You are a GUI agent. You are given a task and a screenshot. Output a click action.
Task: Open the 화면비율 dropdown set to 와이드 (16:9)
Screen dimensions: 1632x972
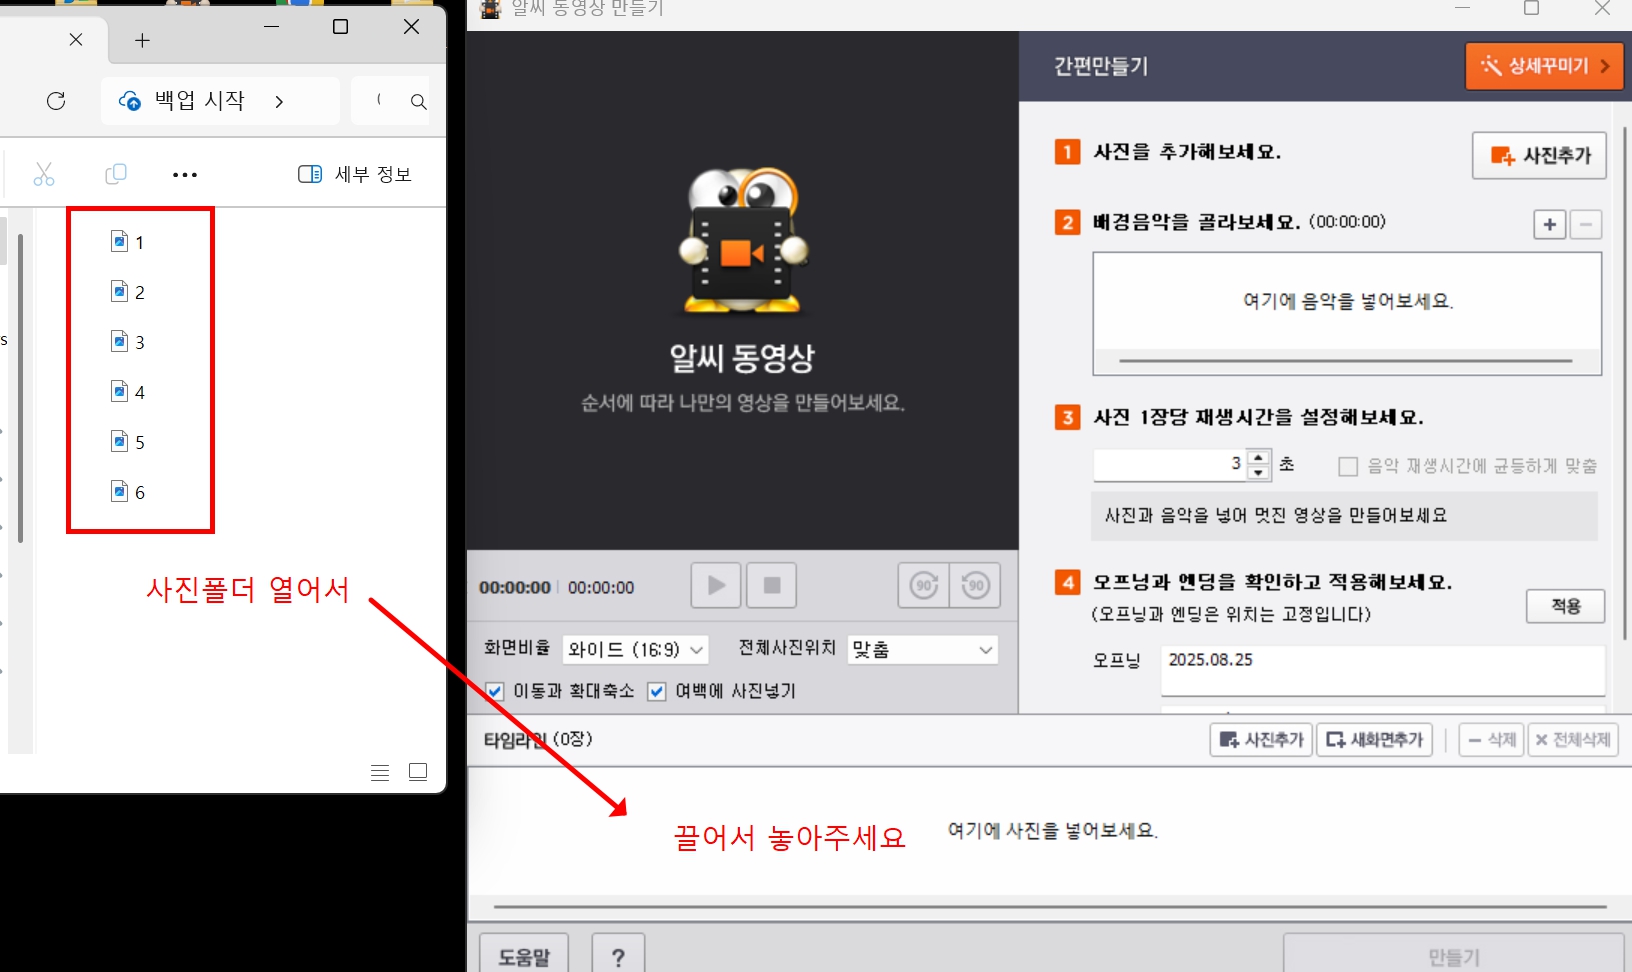635,650
